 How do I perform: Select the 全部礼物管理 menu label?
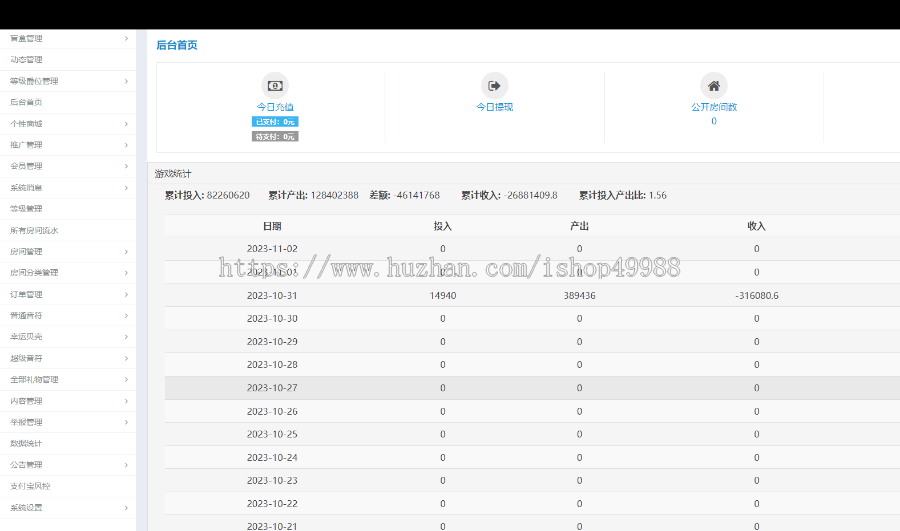pos(34,379)
